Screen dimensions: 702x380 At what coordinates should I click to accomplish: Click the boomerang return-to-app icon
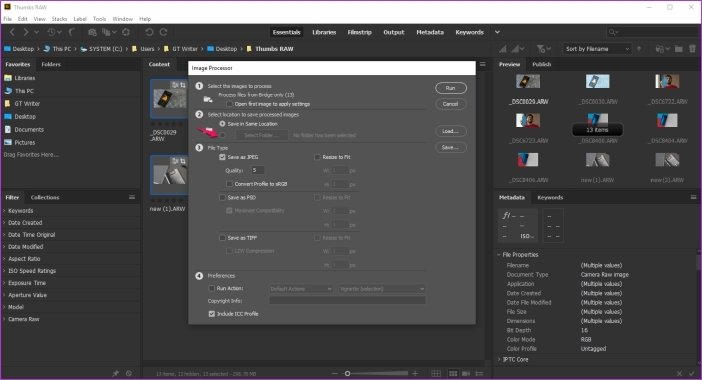(72, 32)
